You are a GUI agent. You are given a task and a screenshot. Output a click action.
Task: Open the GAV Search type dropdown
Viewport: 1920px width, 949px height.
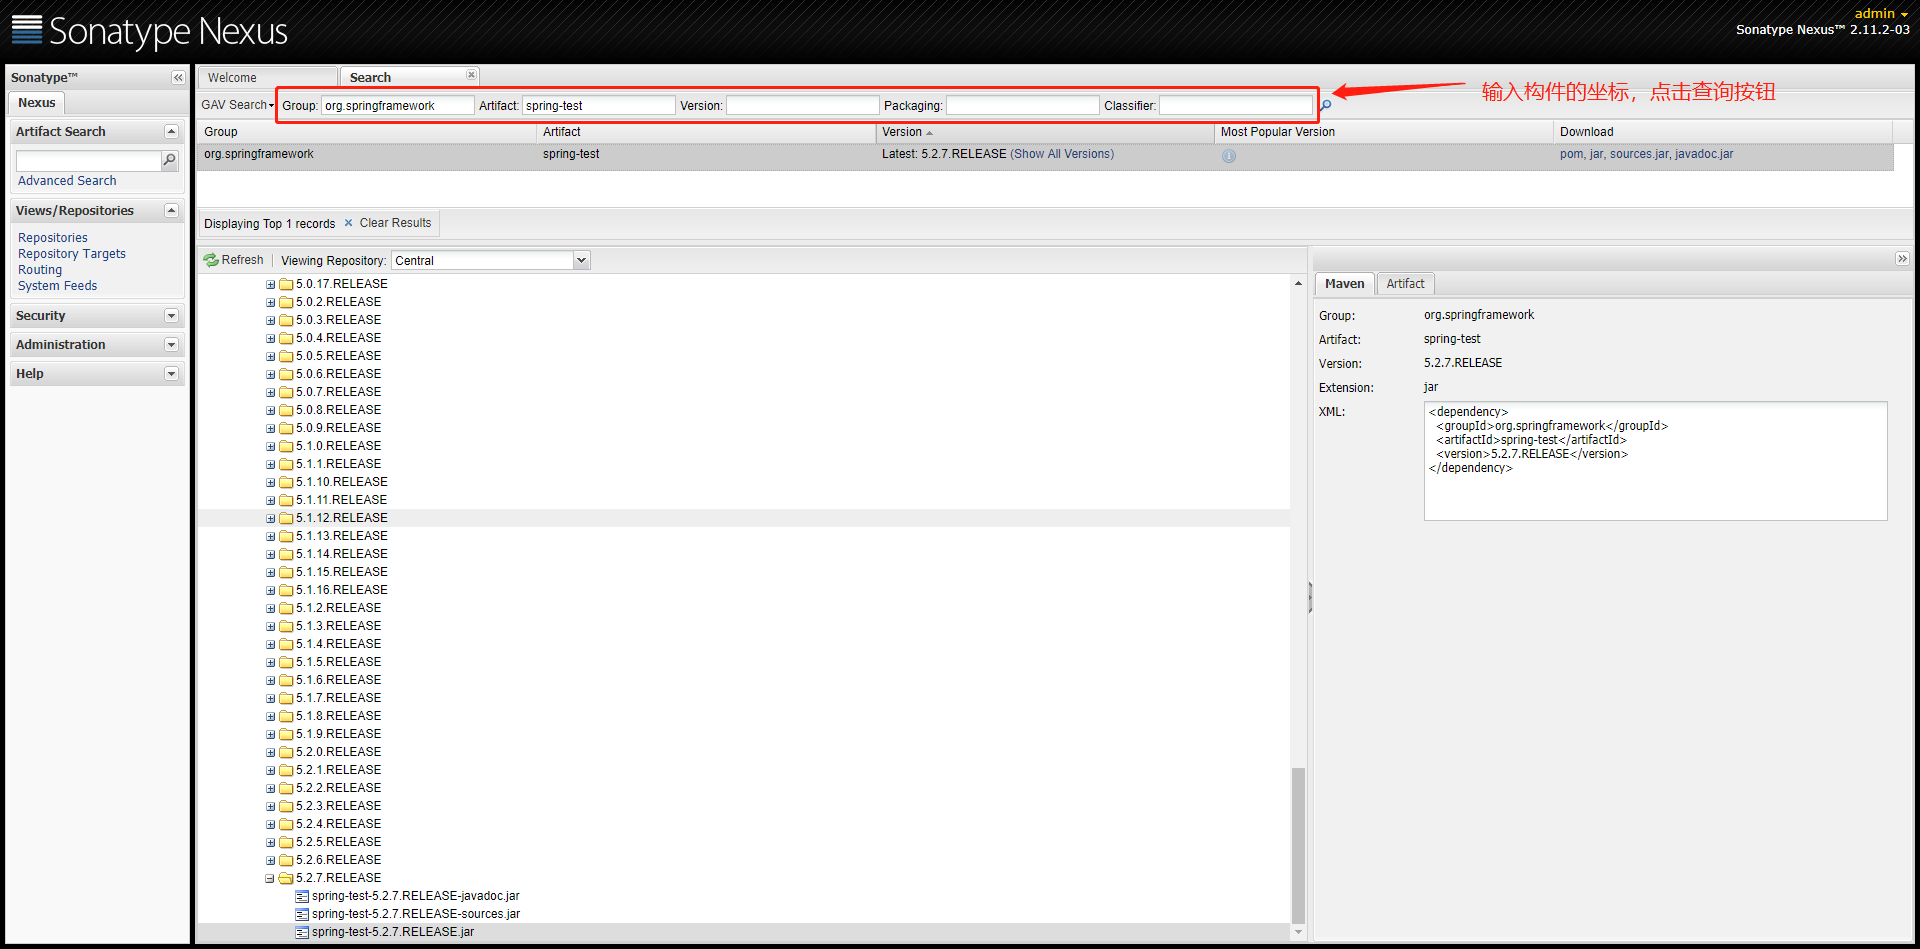tap(238, 105)
